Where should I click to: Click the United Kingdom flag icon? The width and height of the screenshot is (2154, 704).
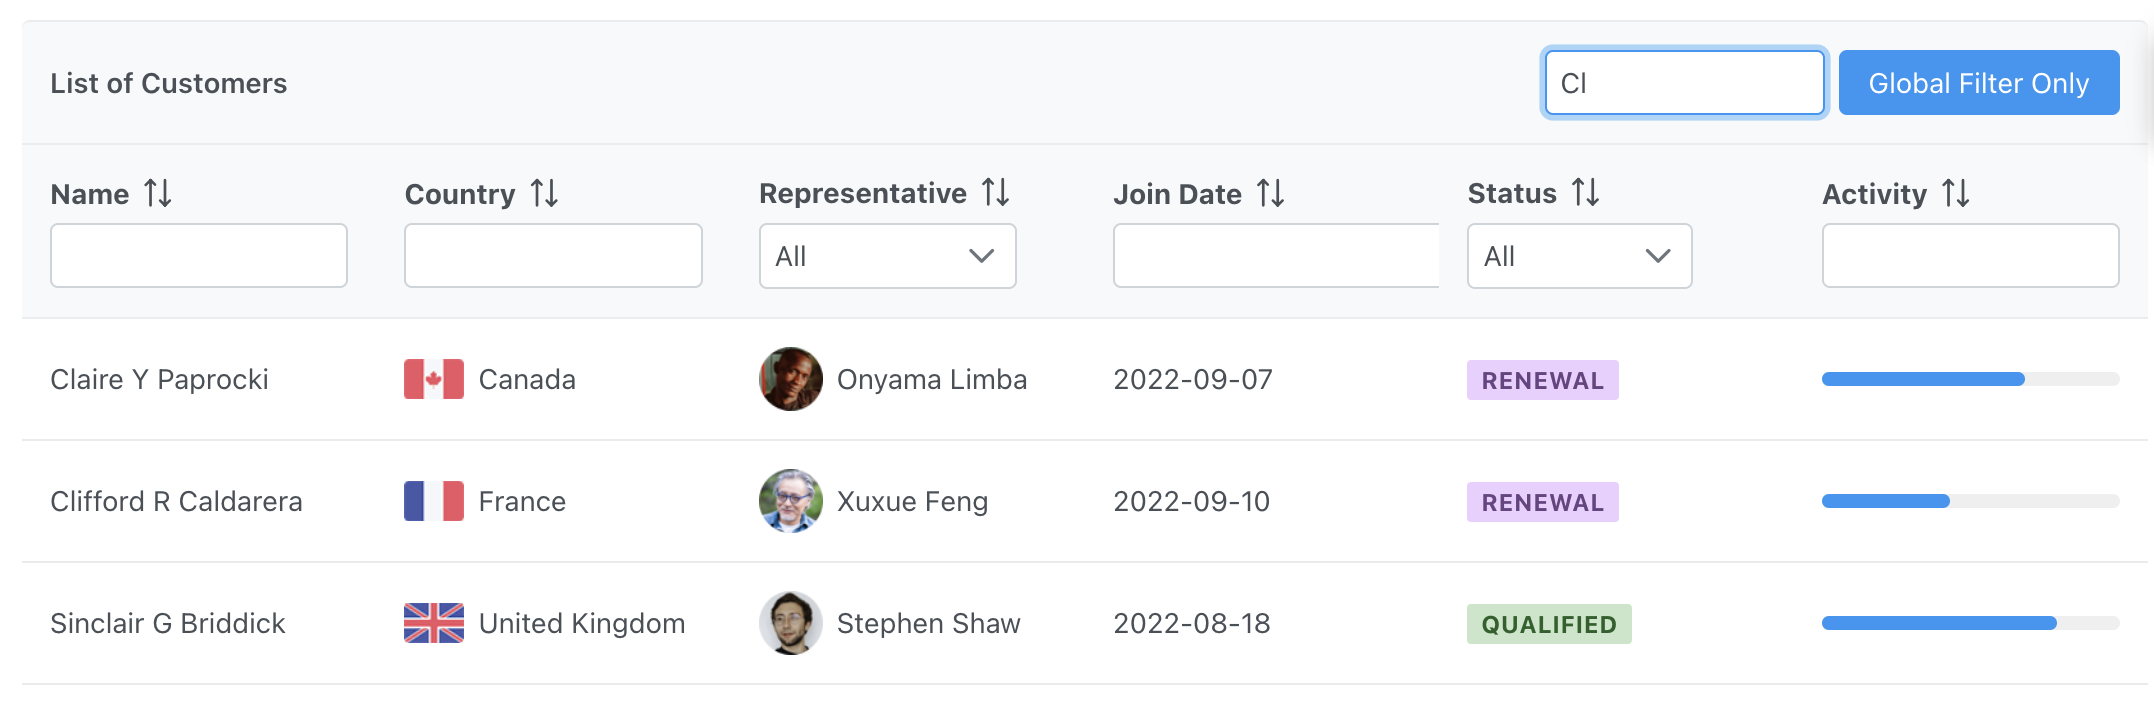433,623
